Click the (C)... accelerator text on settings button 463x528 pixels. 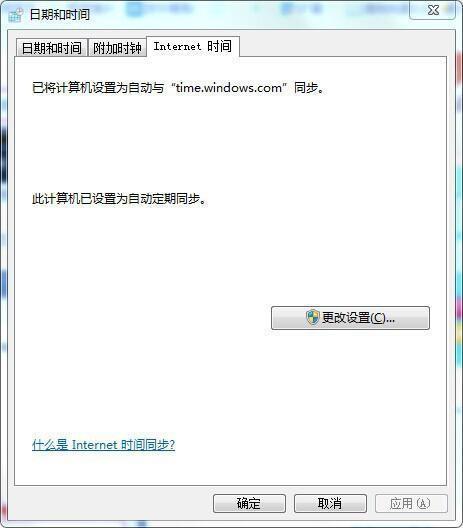383,318
